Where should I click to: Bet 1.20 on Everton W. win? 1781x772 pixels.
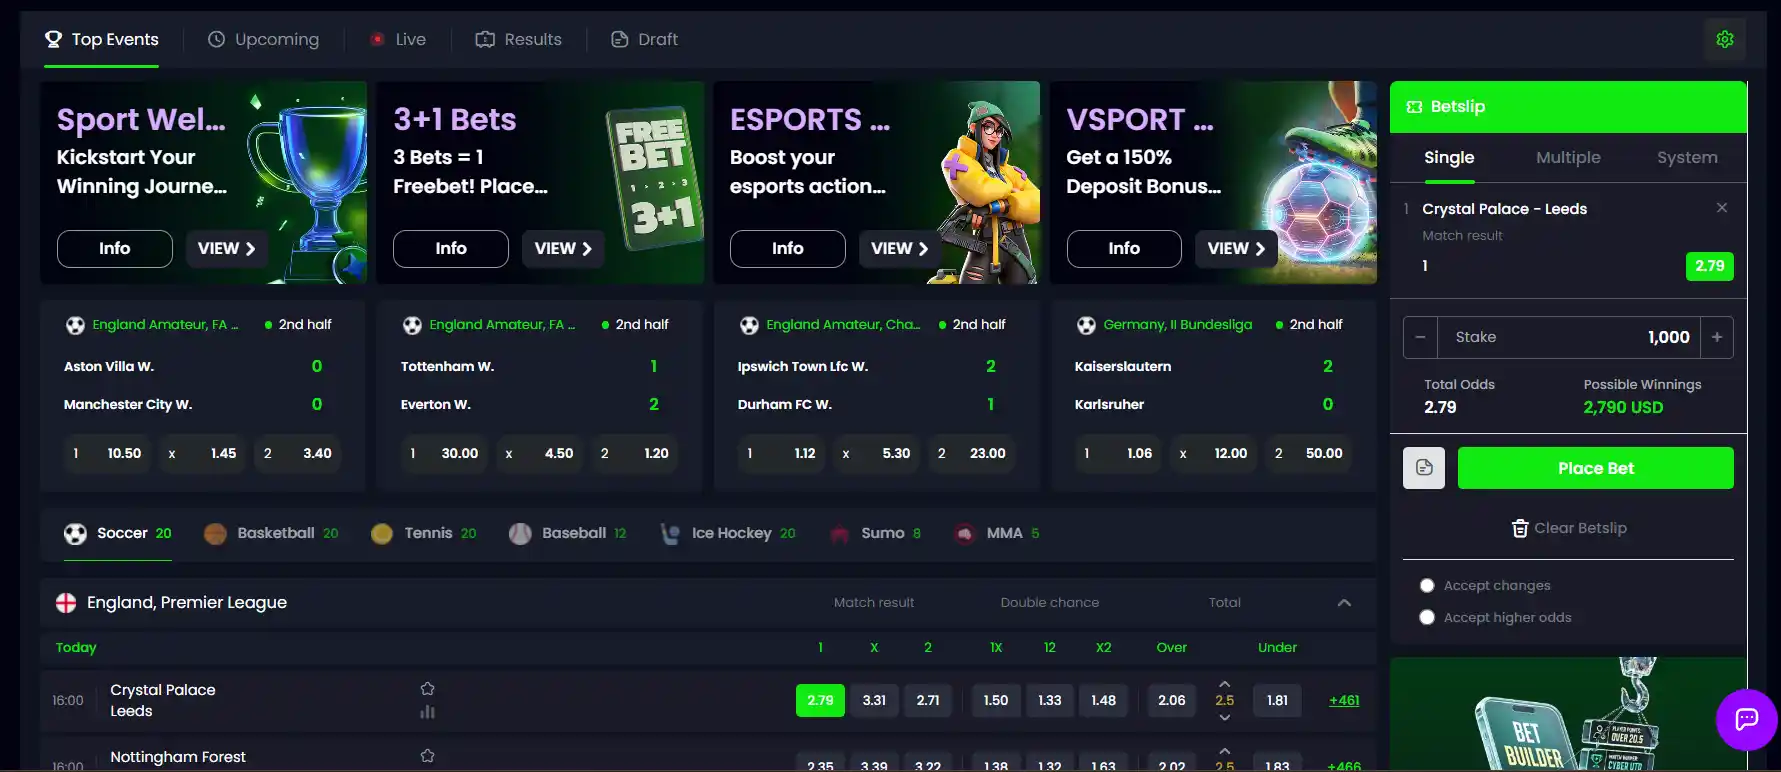click(x=634, y=454)
